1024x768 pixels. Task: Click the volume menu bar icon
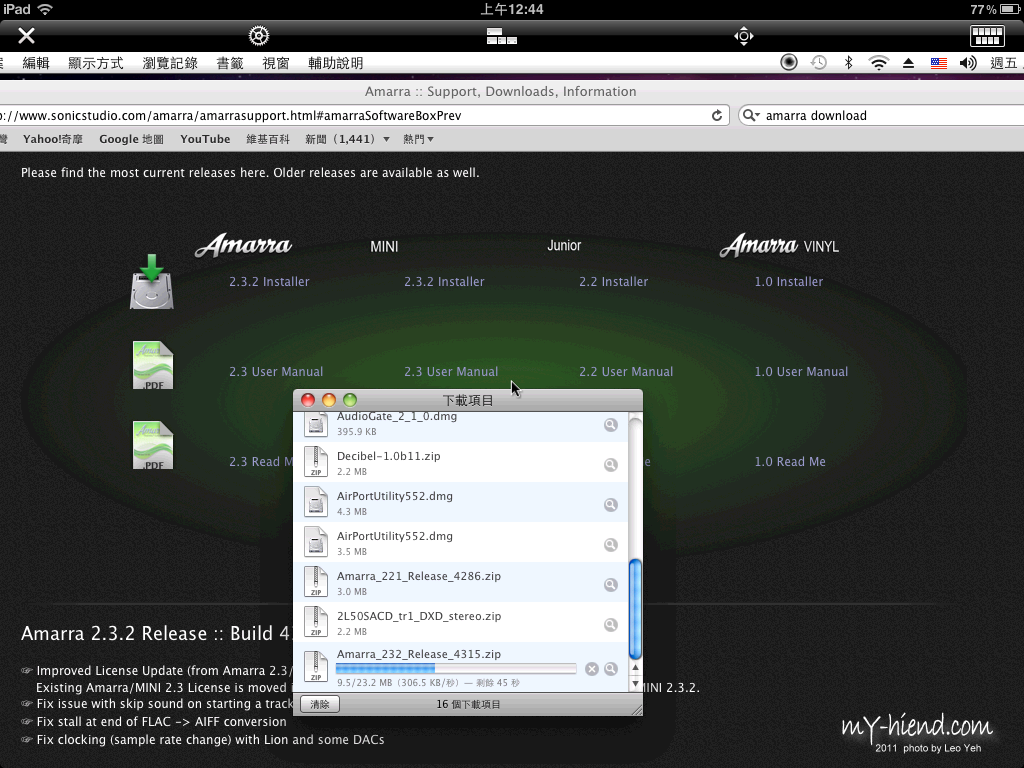point(968,63)
